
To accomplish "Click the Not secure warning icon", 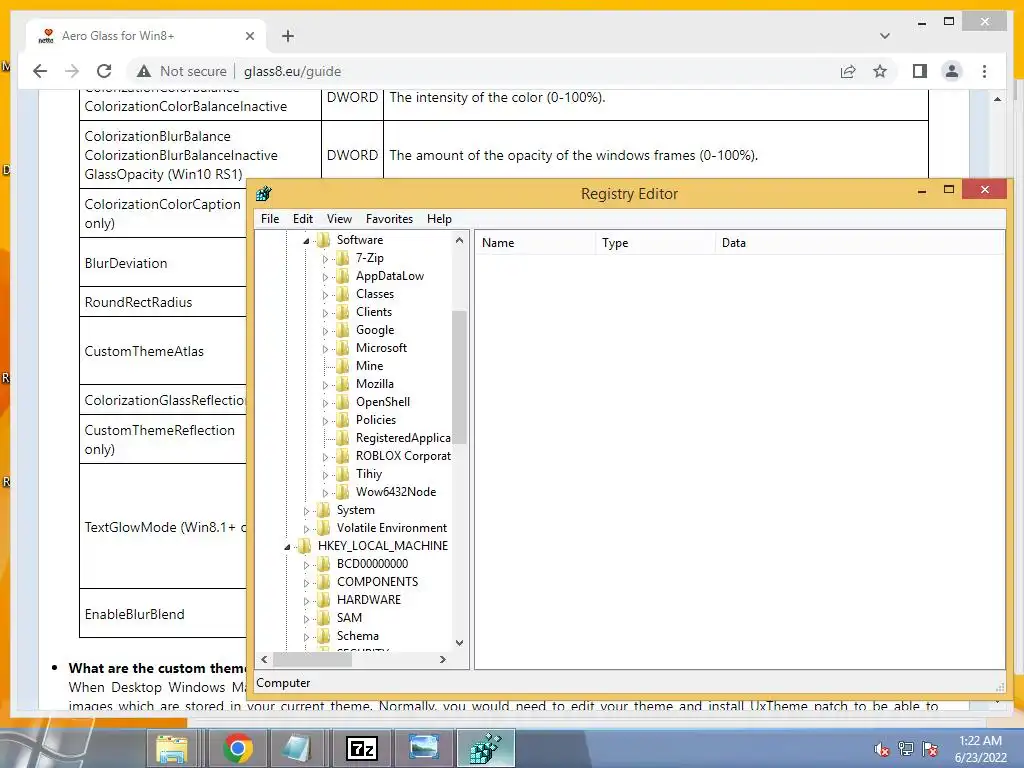I will (144, 71).
